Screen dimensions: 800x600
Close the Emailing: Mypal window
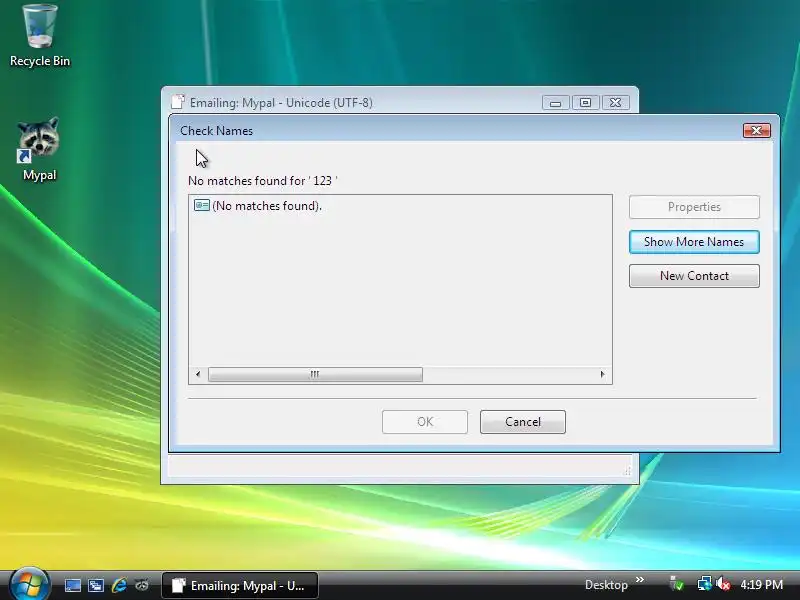click(x=615, y=103)
